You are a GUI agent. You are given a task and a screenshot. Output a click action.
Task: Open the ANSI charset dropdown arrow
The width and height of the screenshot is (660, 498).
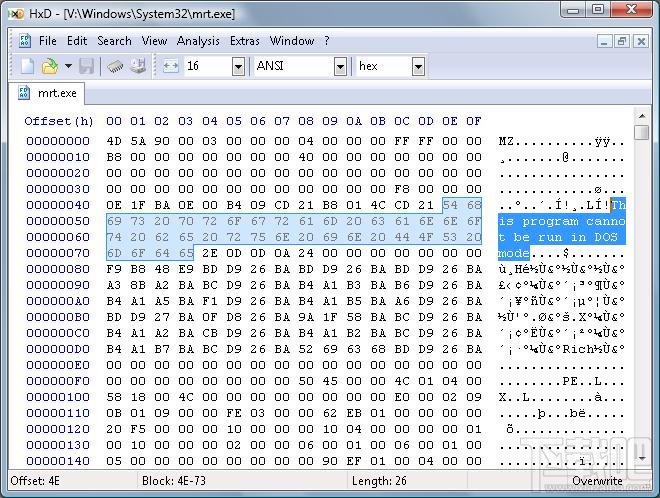[x=340, y=67]
